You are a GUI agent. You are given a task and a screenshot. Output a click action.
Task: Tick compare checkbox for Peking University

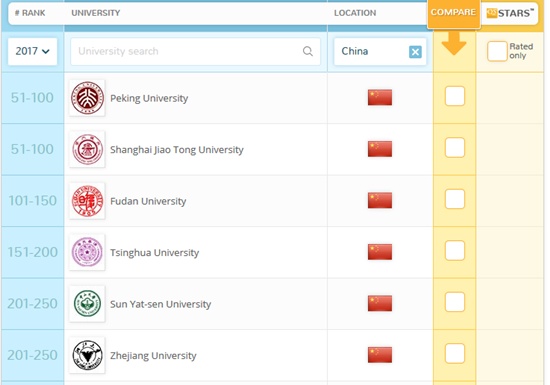coord(455,96)
